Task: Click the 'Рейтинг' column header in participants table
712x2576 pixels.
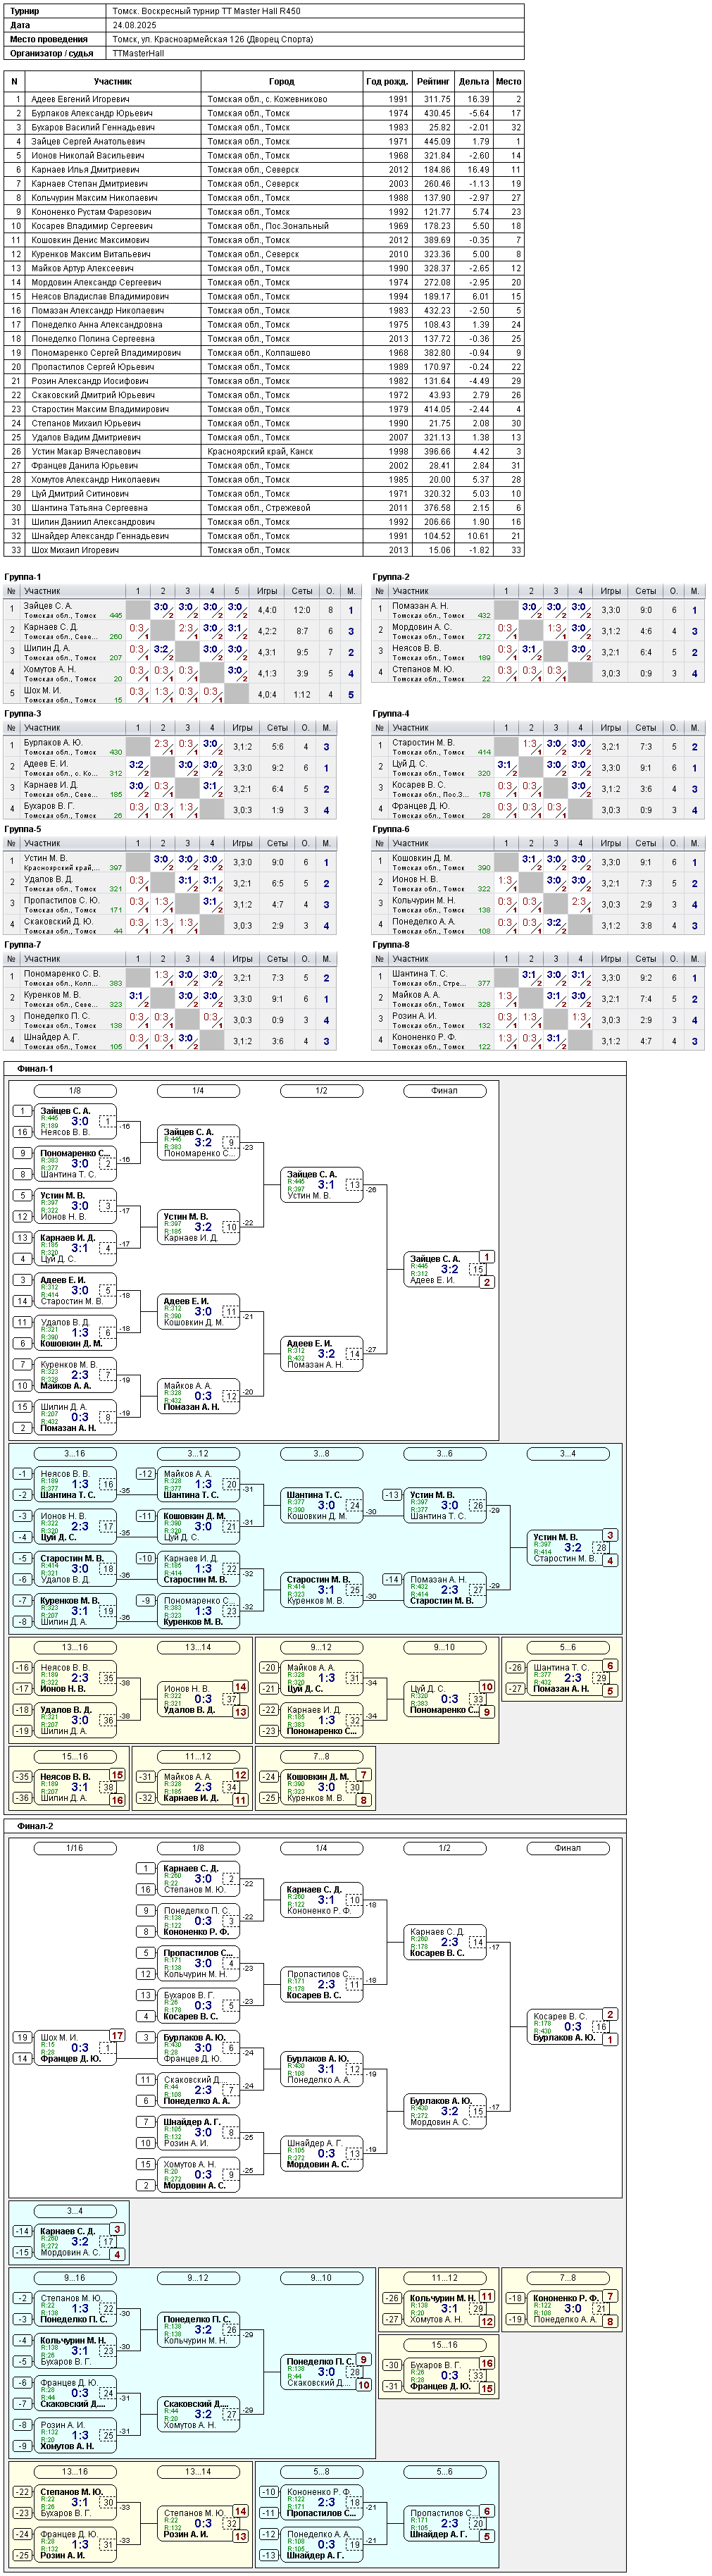Action: coord(433,82)
